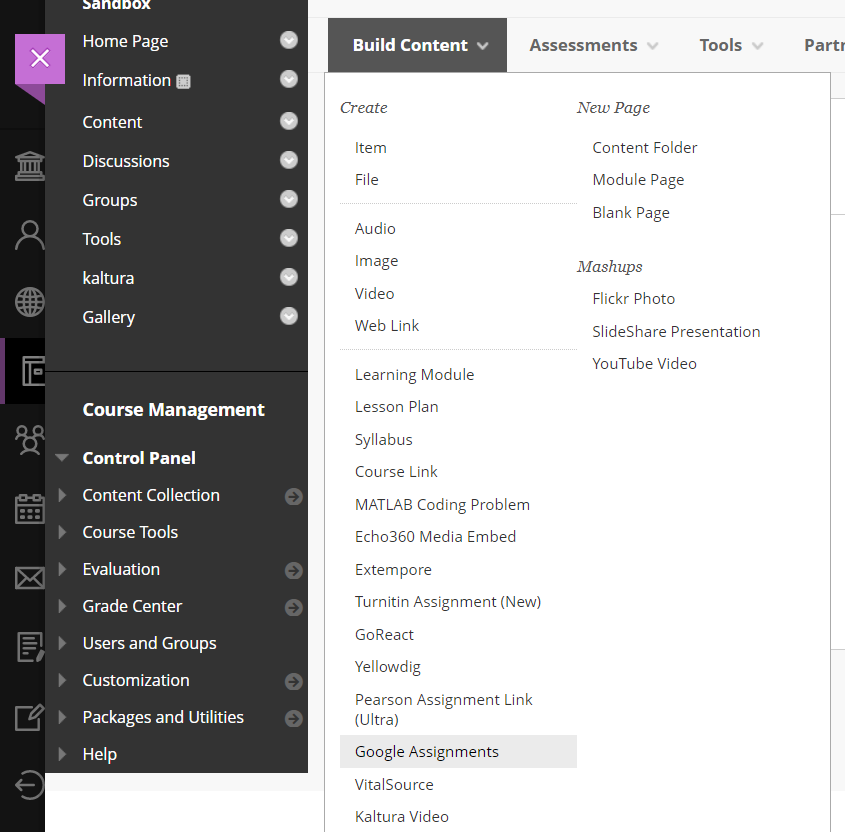Viewport: 845px width, 832px height.
Task: Create a new Content Folder
Action: point(645,148)
